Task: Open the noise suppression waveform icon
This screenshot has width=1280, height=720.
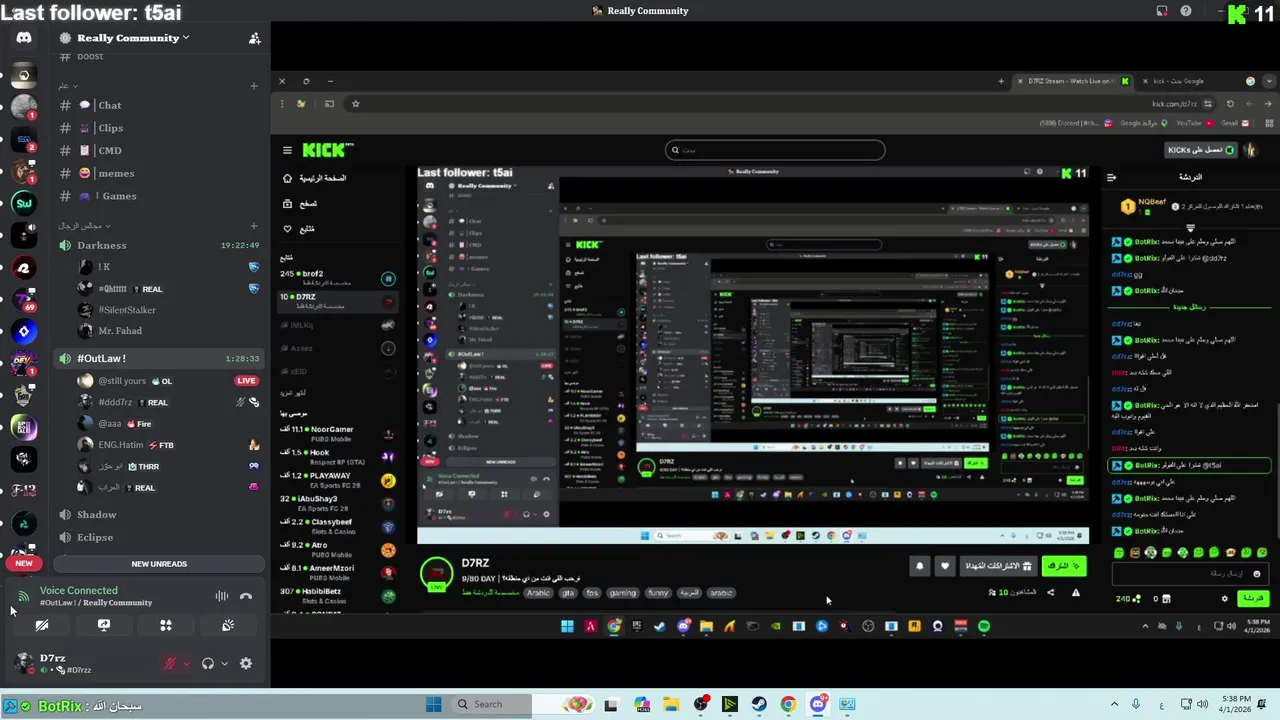Action: point(222,596)
